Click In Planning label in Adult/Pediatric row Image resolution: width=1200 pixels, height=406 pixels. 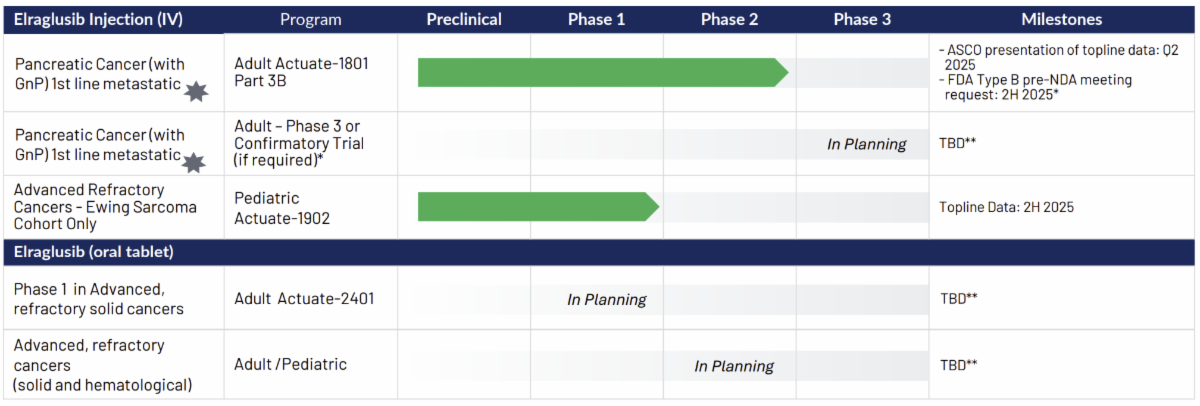[734, 366]
